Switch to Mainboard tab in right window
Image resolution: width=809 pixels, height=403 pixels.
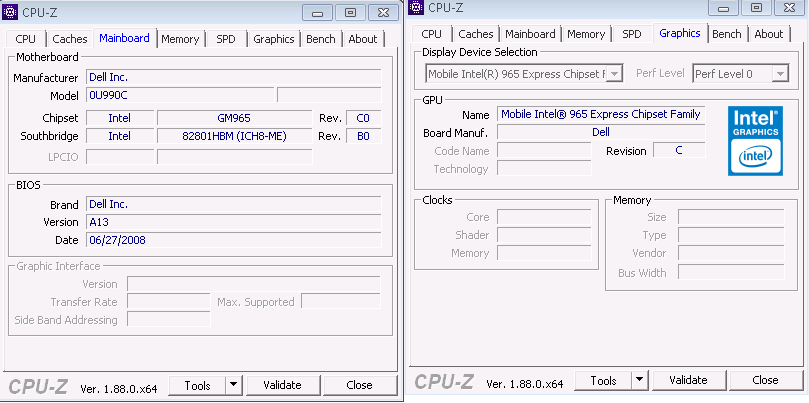click(x=530, y=34)
